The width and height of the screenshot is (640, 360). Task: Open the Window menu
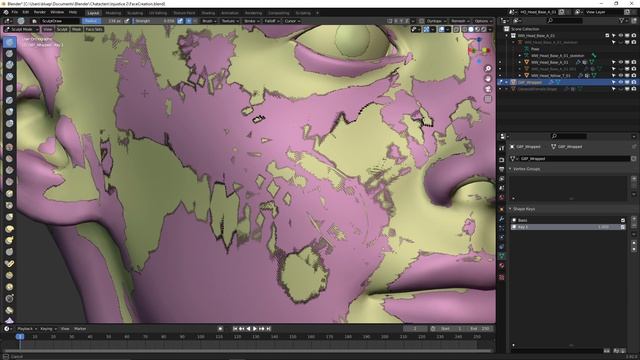(57, 12)
